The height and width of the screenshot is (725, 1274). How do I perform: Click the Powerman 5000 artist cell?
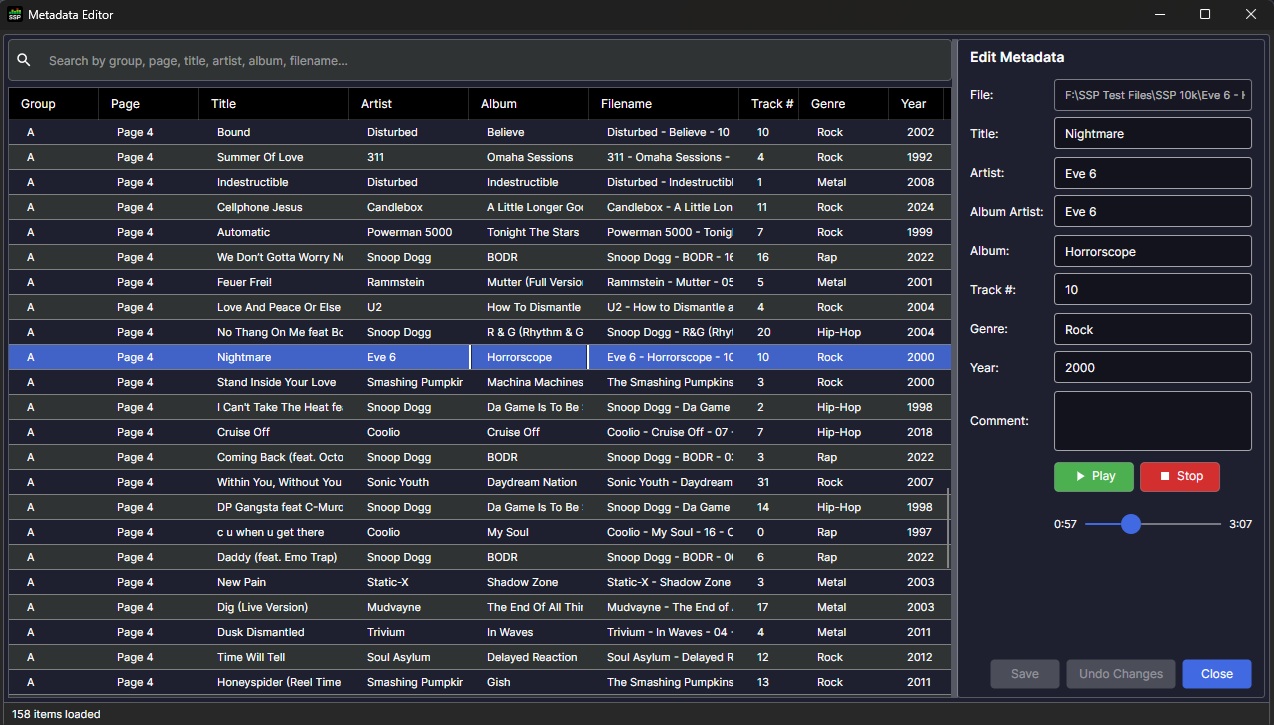[x=409, y=232]
